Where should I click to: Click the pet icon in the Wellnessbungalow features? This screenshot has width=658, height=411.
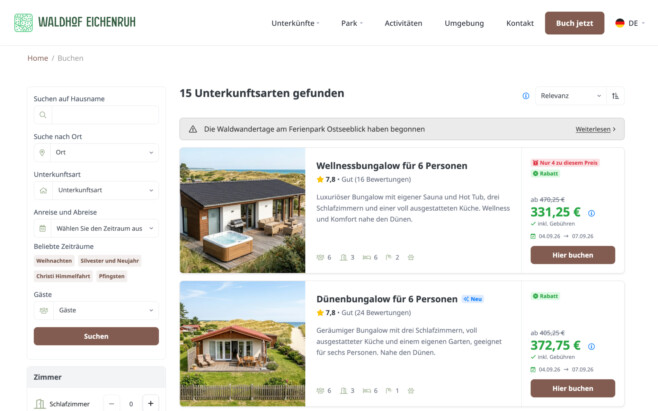[x=411, y=257]
